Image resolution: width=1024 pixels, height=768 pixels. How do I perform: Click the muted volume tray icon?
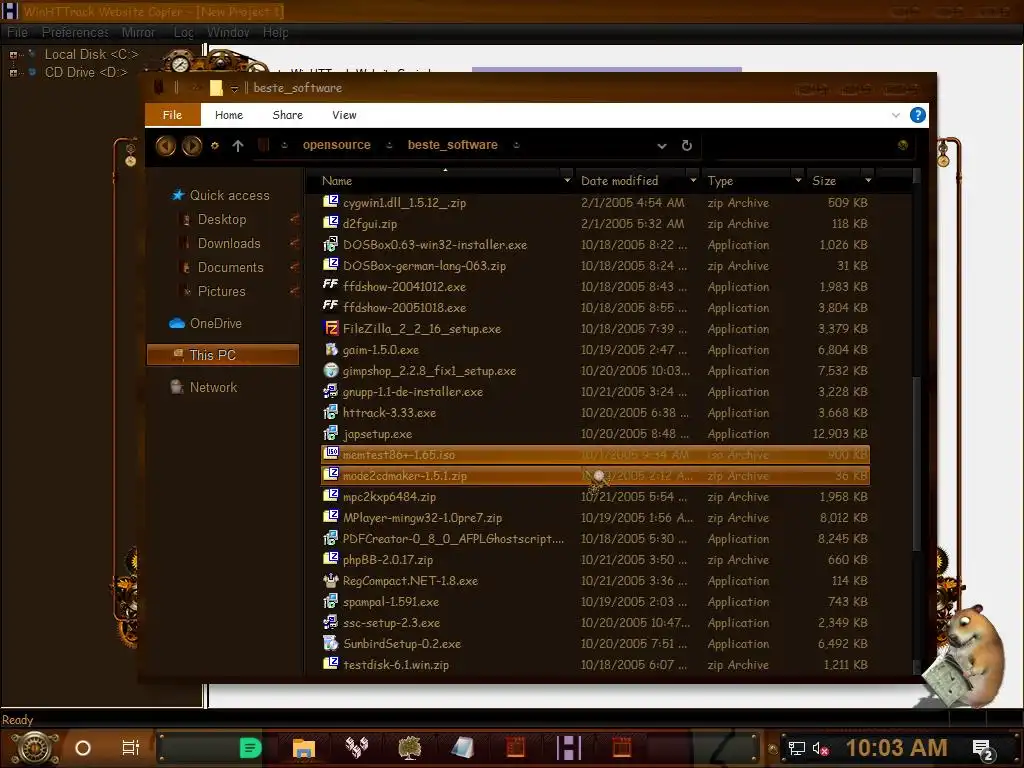[820, 748]
